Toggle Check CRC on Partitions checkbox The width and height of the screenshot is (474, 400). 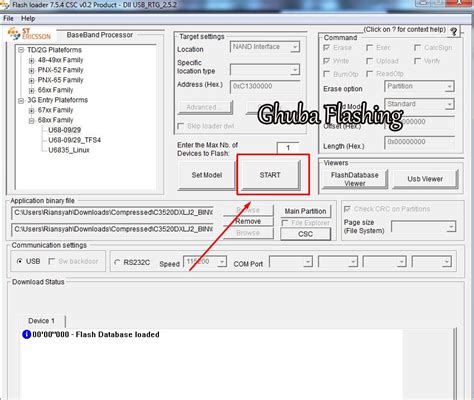click(x=347, y=209)
